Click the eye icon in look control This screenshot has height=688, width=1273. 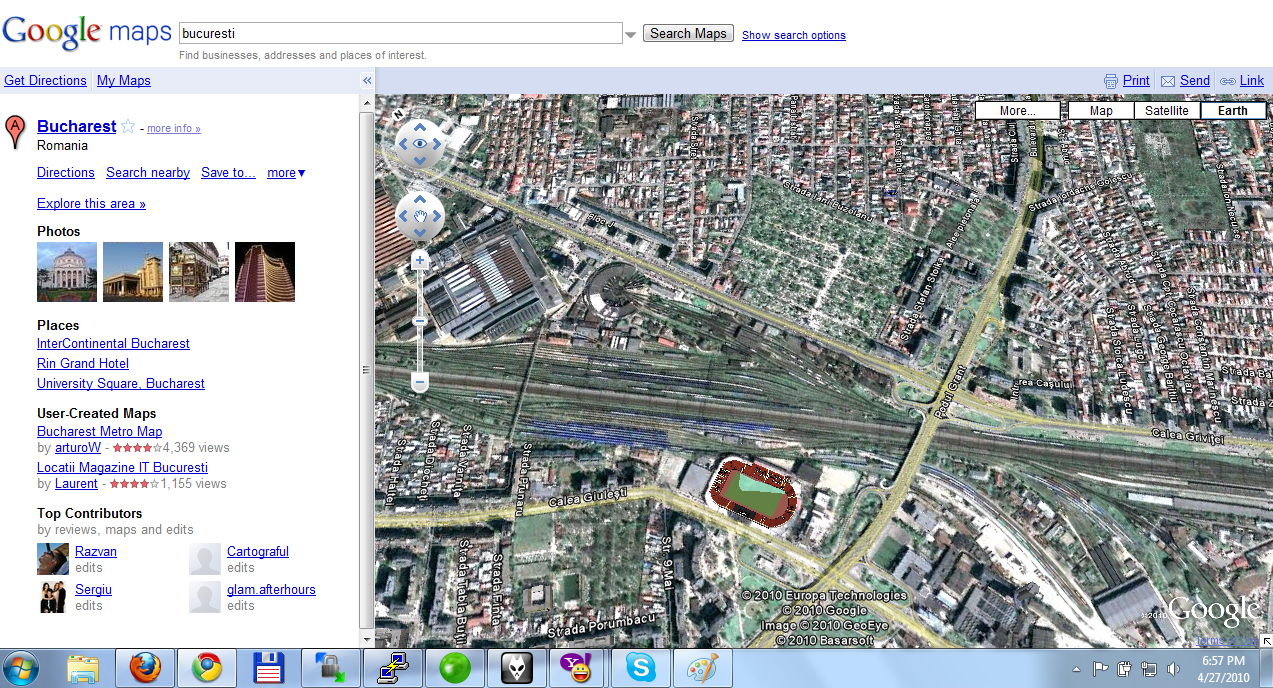click(420, 144)
